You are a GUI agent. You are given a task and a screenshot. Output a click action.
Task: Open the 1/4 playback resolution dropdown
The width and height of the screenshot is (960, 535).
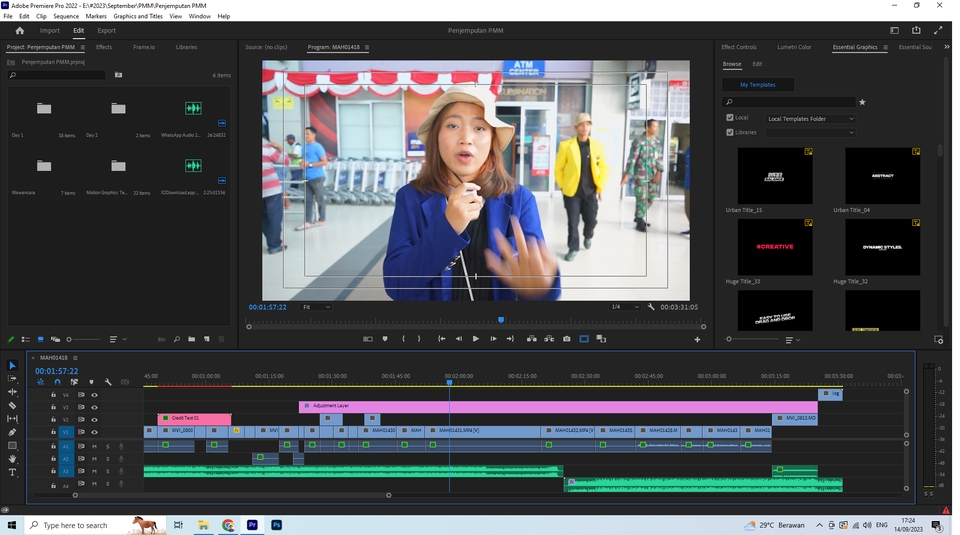pyautogui.click(x=624, y=307)
